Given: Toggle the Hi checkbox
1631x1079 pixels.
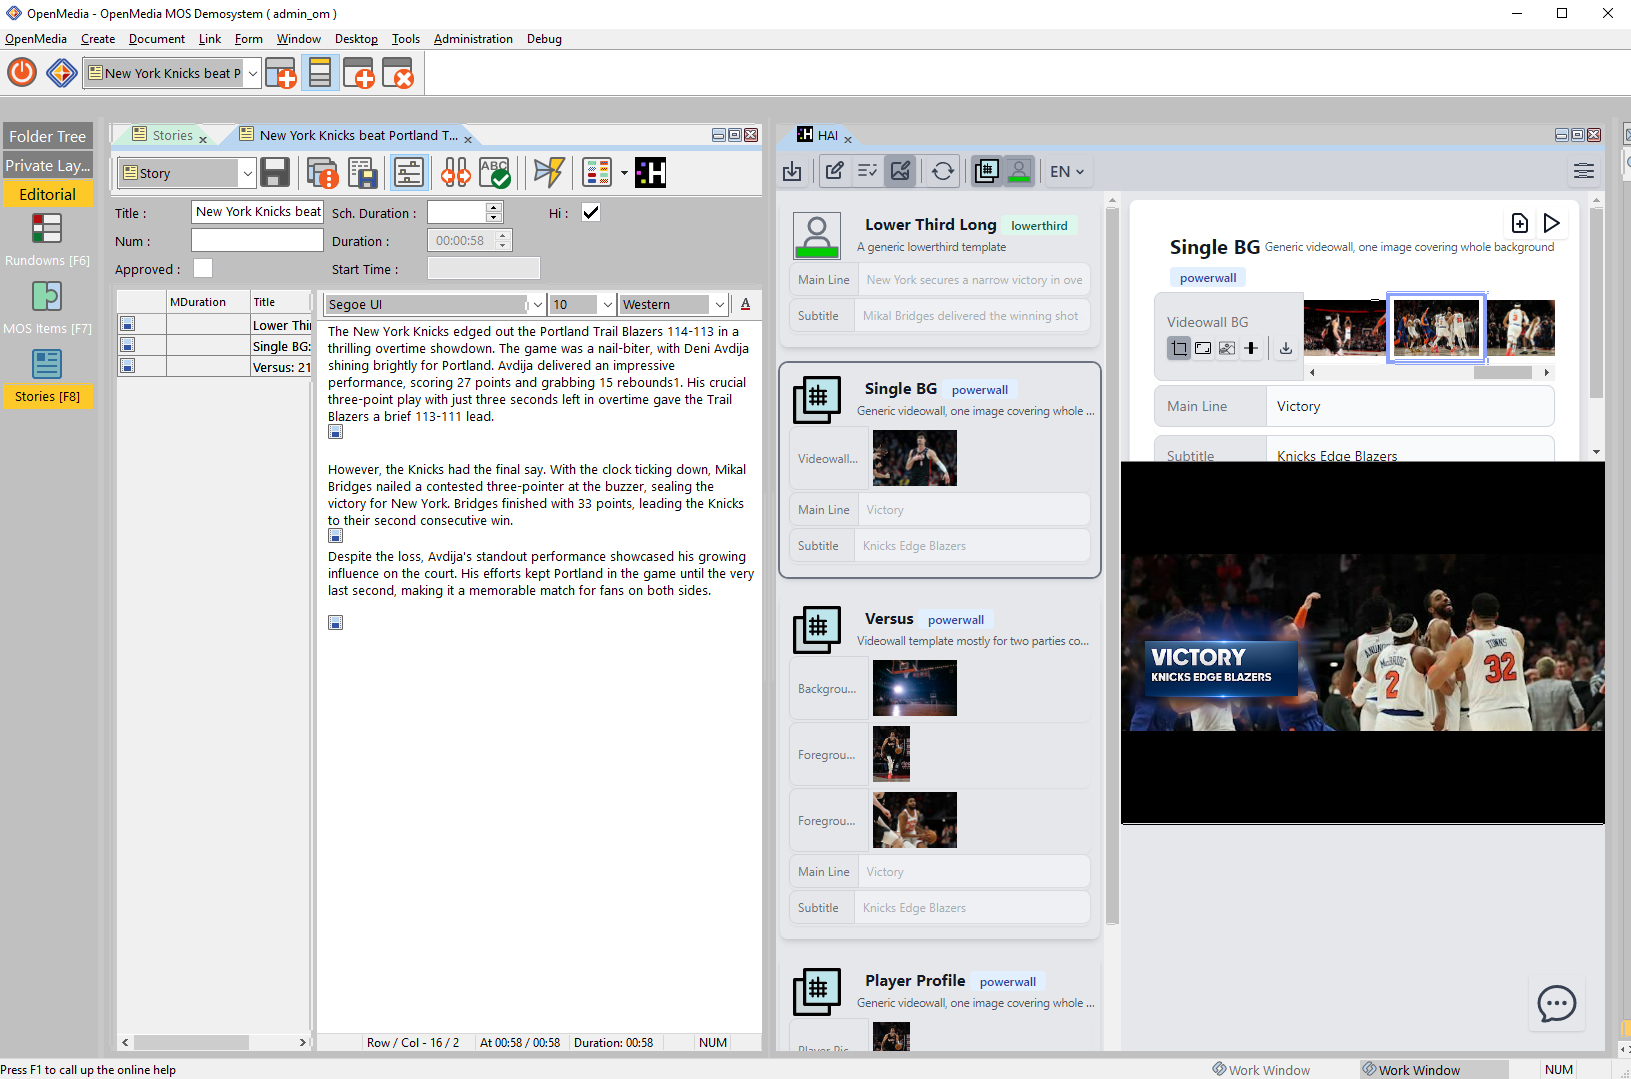Looking at the screenshot, I should [591, 212].
